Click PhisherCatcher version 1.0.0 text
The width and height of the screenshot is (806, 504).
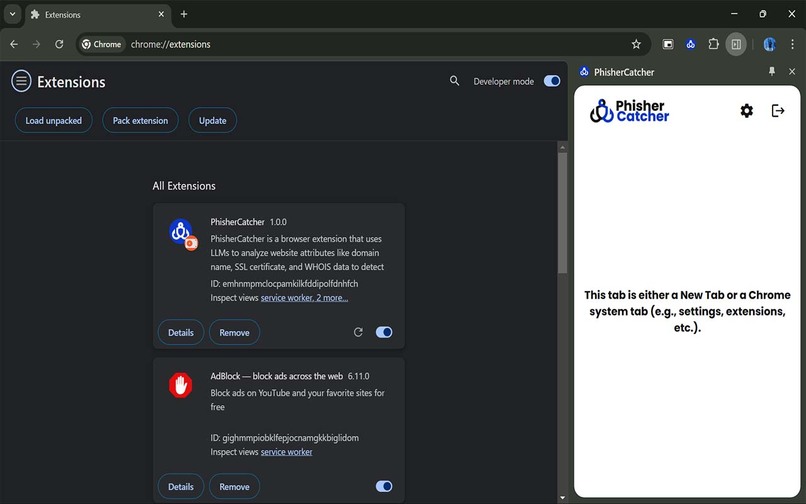point(278,222)
